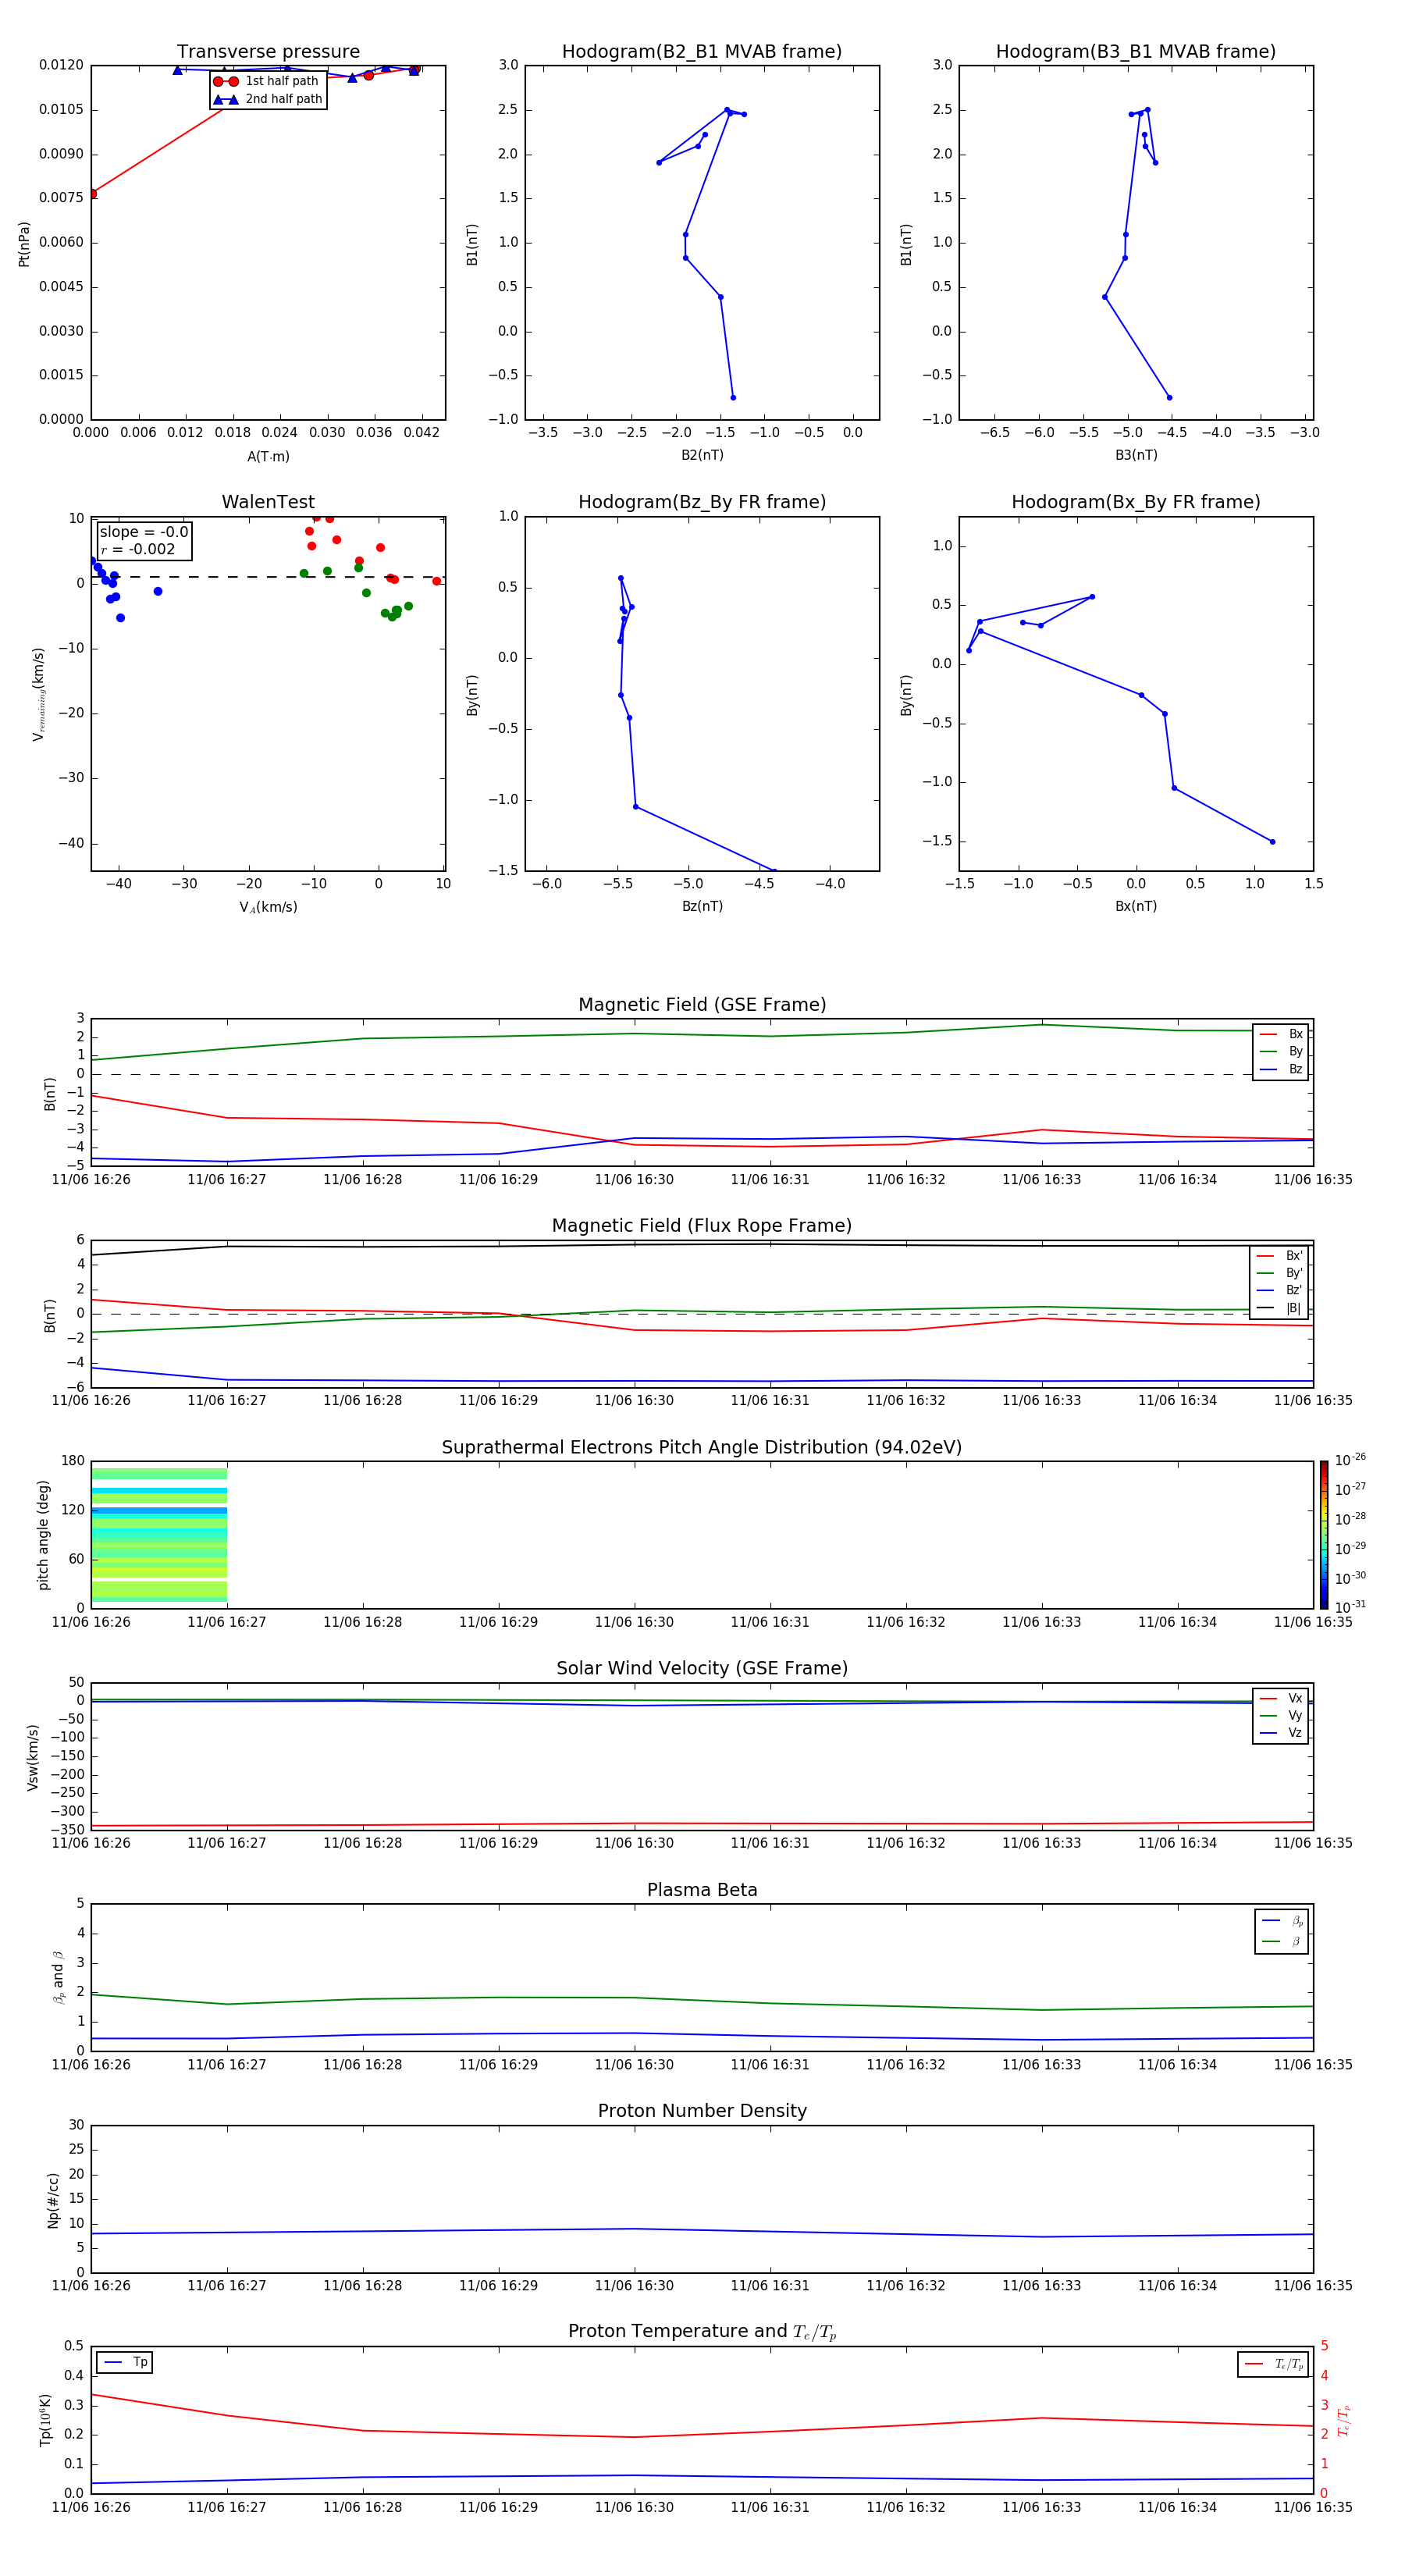
Task: Click the 10^-26 colorbar tick label
Action: [1350, 1460]
